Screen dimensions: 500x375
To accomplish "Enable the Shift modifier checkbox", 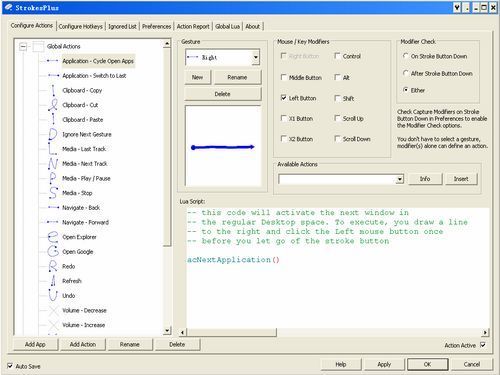I will coord(337,98).
